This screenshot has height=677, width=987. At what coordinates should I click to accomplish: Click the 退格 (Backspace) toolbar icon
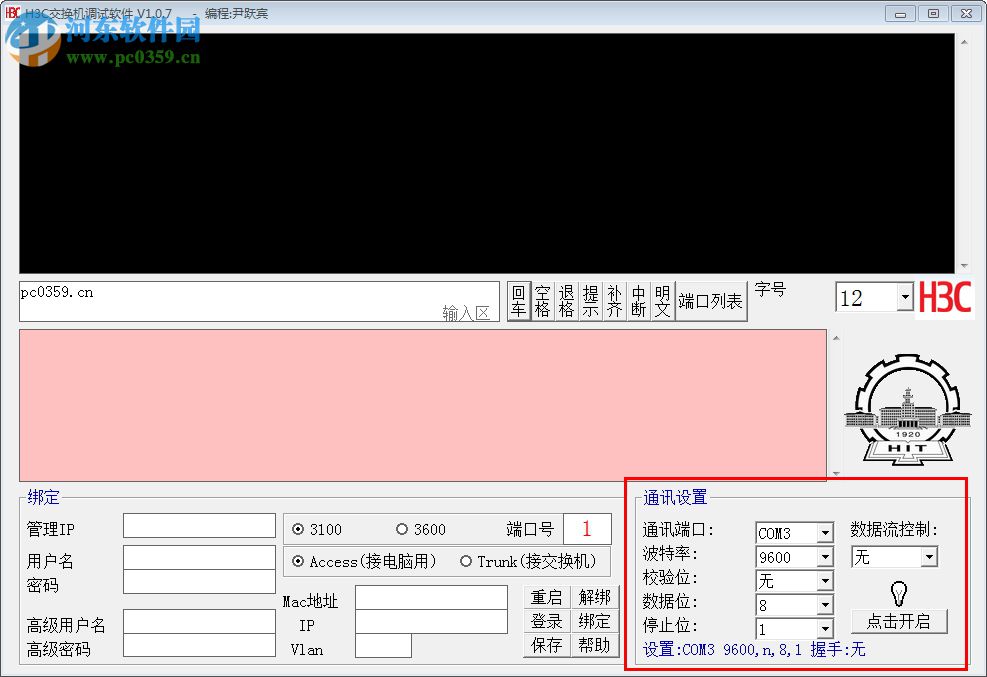click(x=566, y=298)
